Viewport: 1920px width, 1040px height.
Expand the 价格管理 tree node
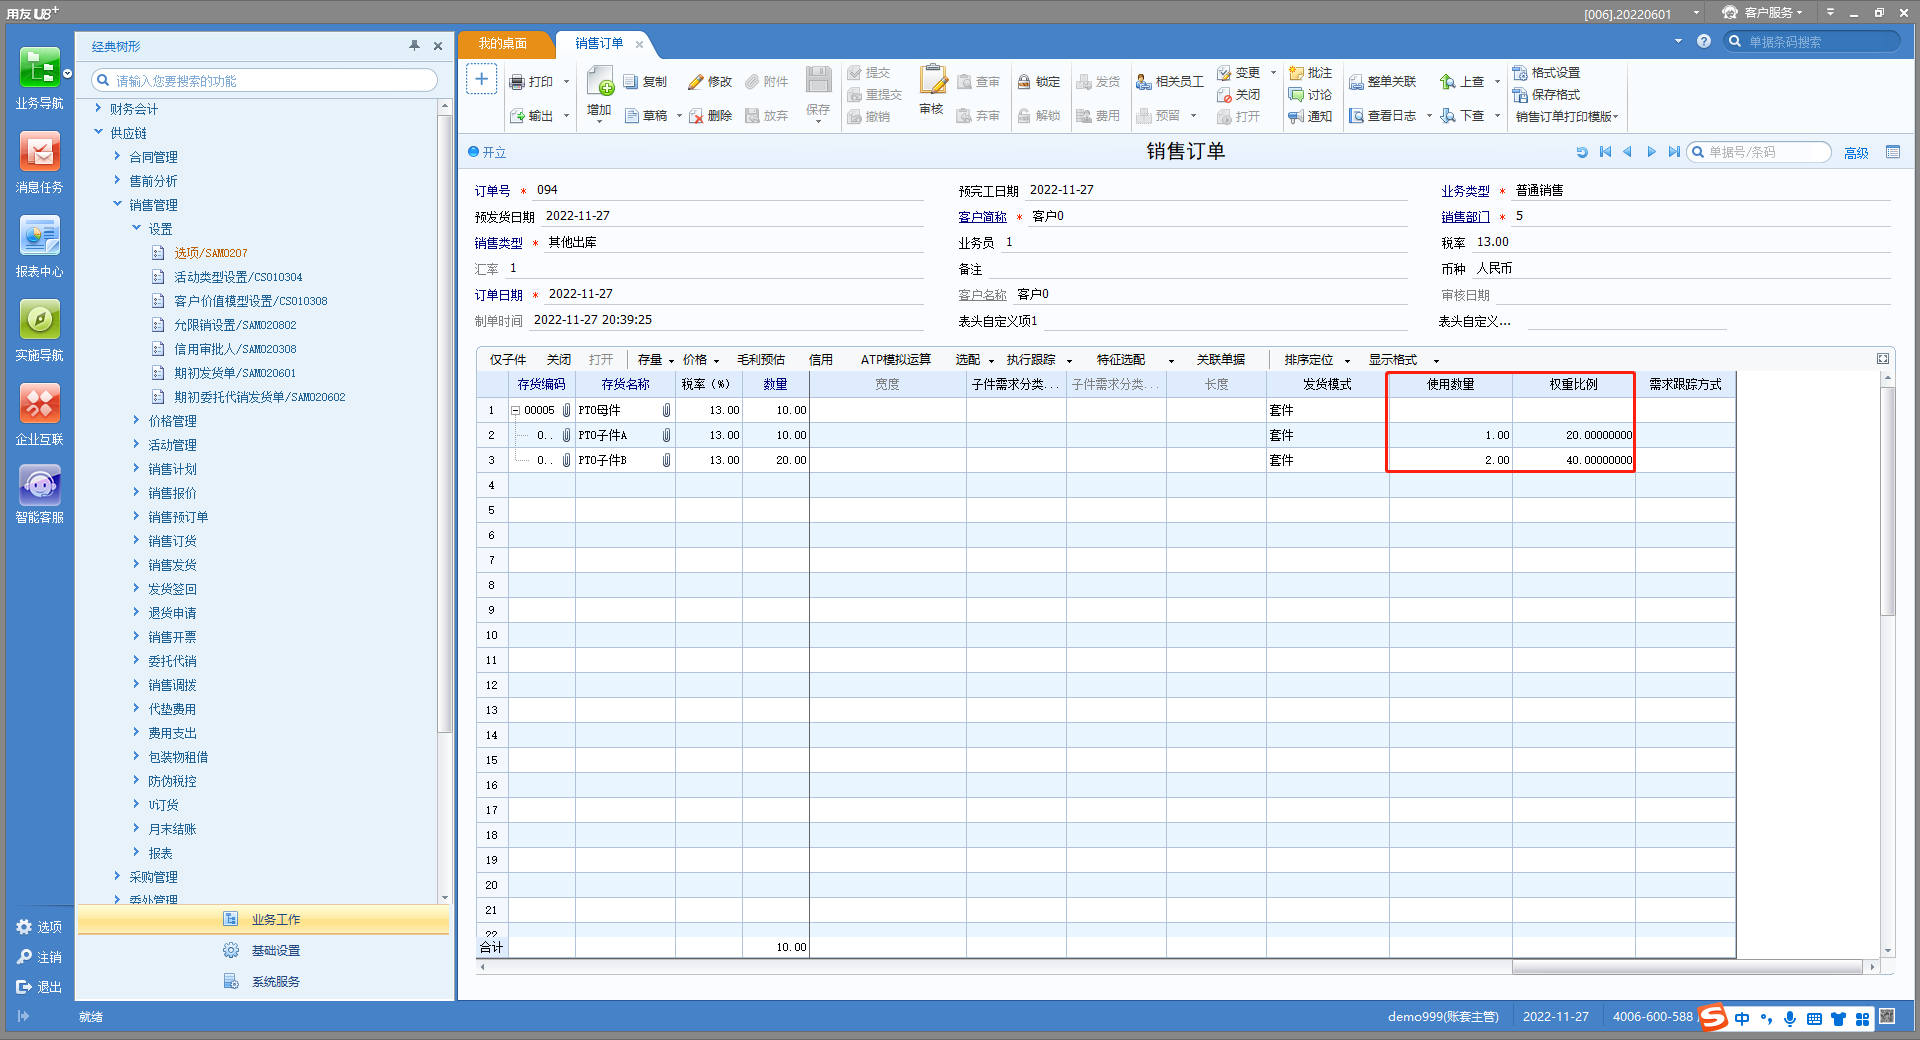pyautogui.click(x=137, y=421)
